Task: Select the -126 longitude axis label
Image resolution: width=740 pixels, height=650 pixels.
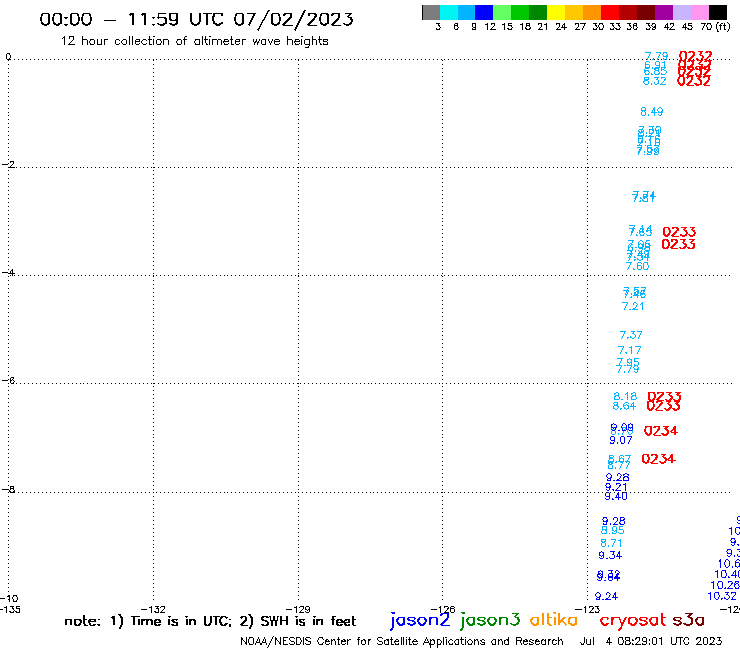Action: (443, 610)
